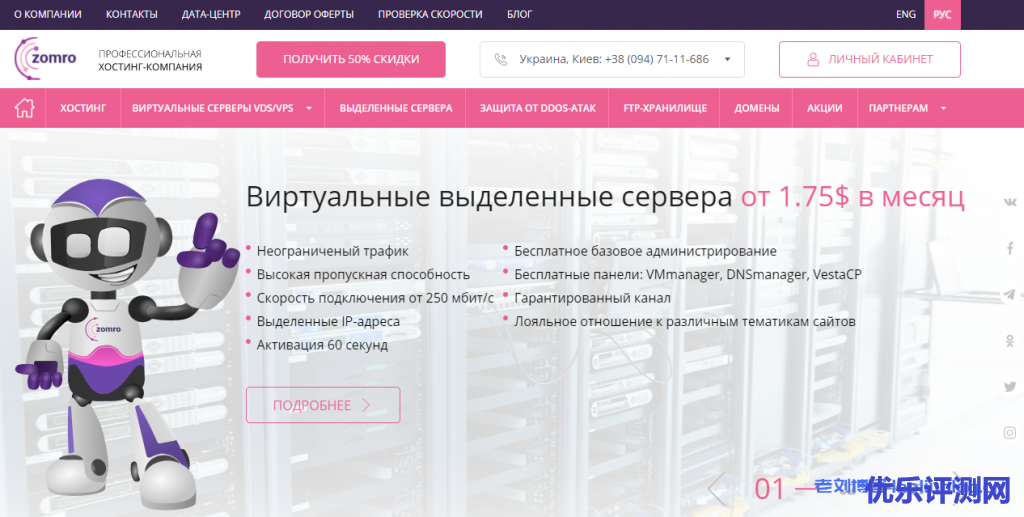Open the Instagram social icon
Screen dimensions: 1024x517
(1010, 433)
